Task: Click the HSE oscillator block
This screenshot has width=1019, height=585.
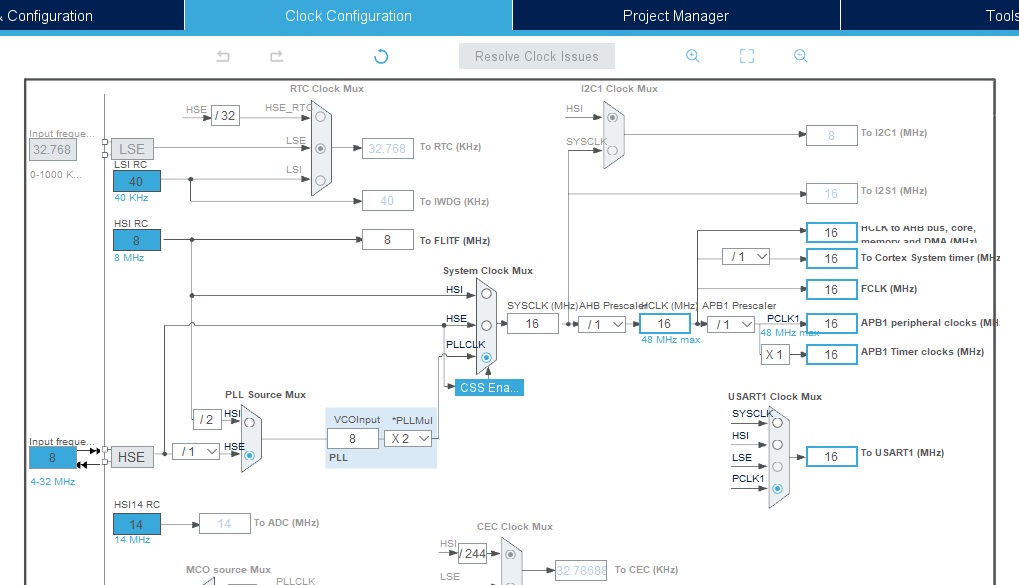Action: 131,457
